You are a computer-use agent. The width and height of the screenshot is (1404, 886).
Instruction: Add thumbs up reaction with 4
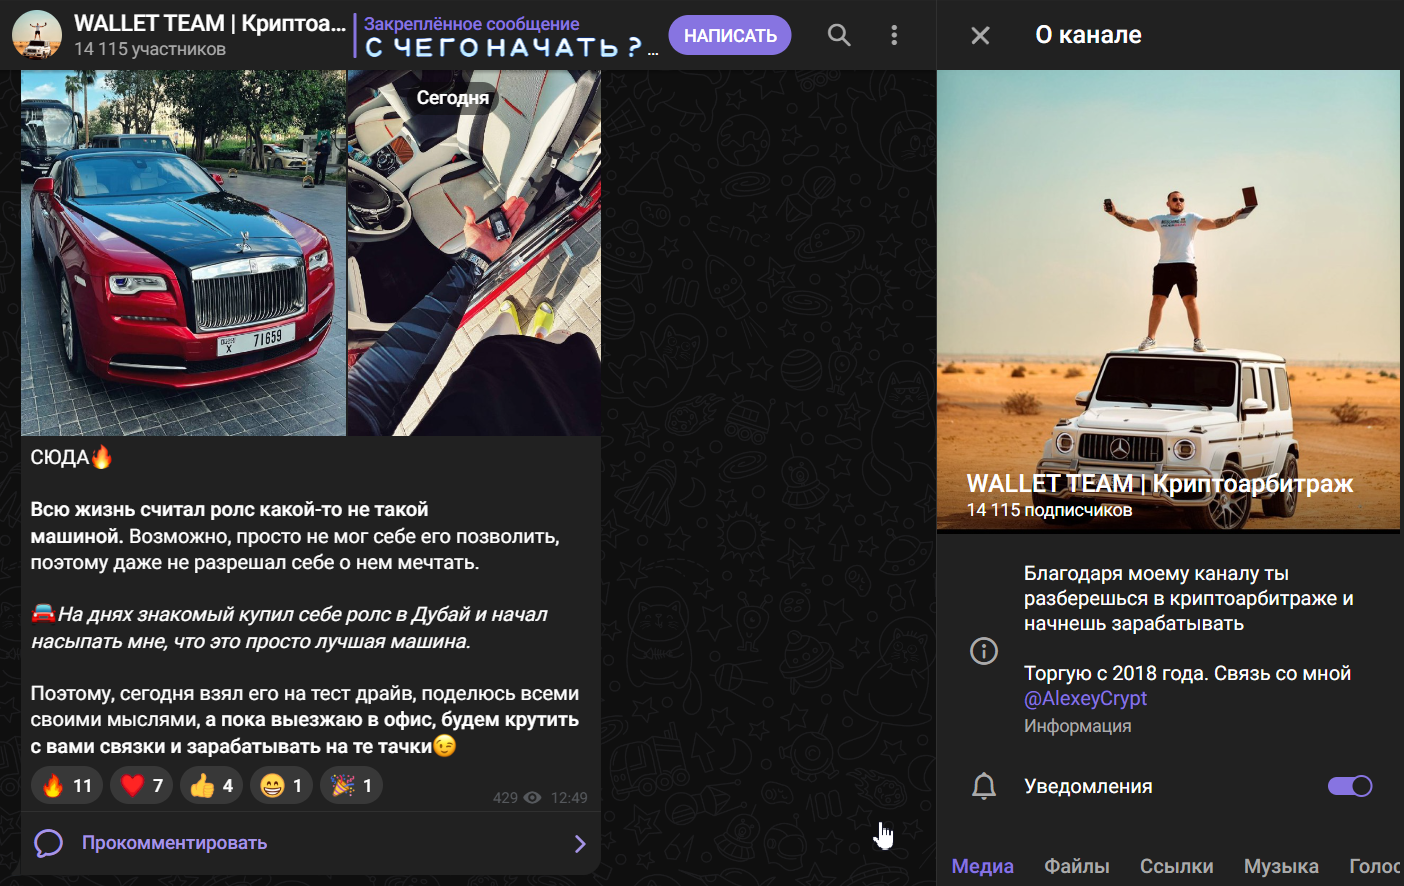tap(212, 786)
